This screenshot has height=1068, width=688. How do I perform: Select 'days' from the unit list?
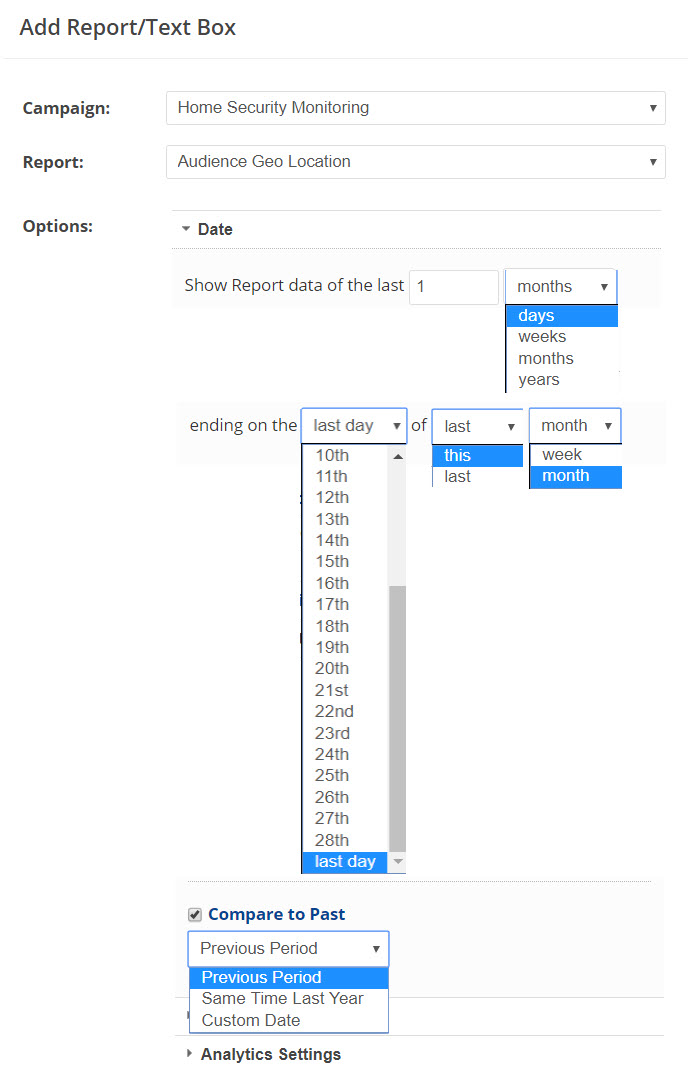coord(537,316)
